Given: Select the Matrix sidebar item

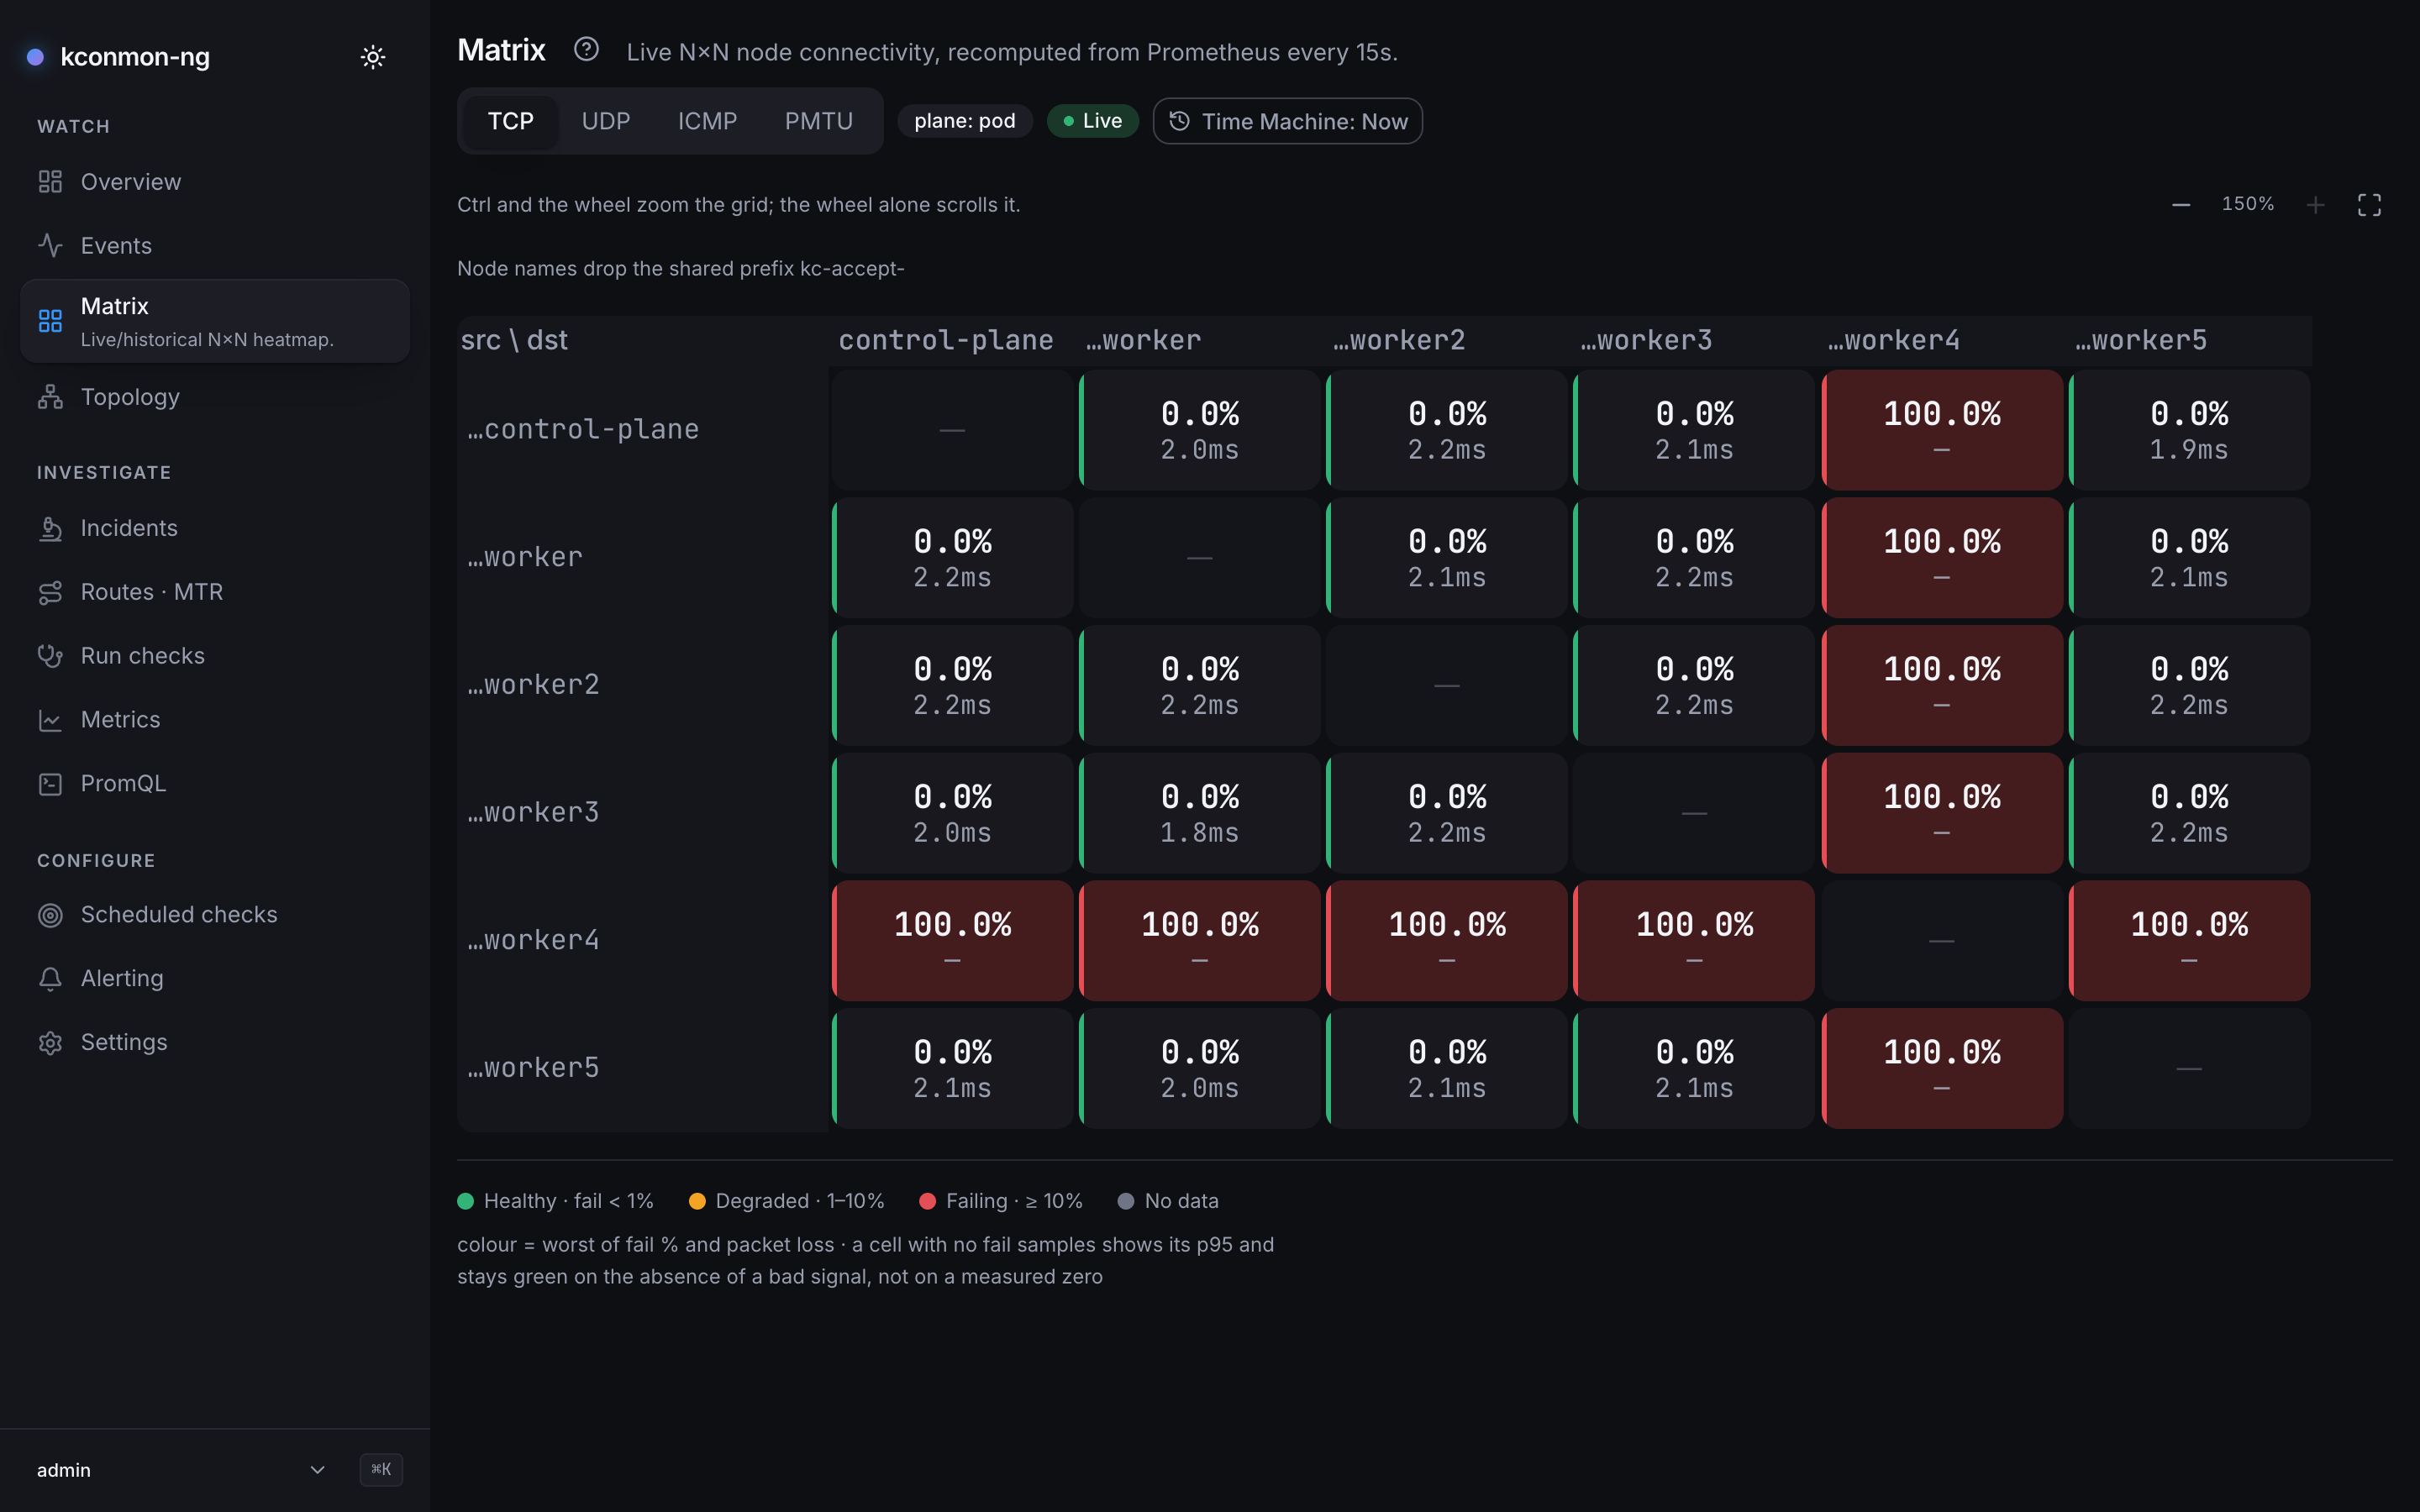Looking at the screenshot, I should pyautogui.click(x=215, y=321).
